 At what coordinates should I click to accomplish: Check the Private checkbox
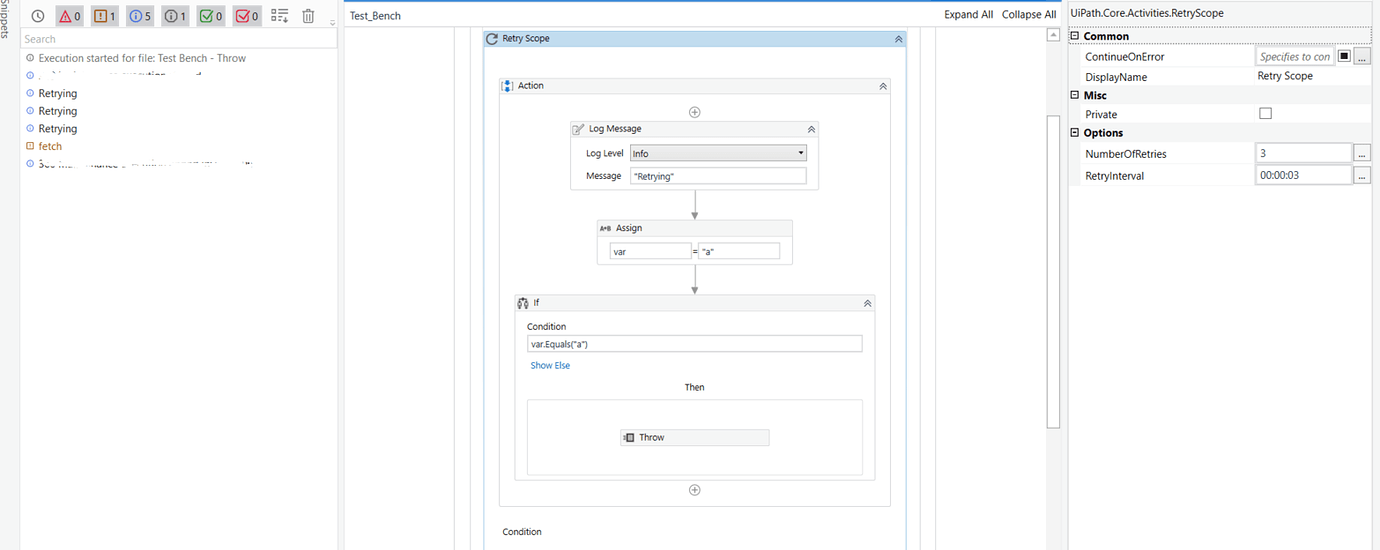[x=1265, y=114]
